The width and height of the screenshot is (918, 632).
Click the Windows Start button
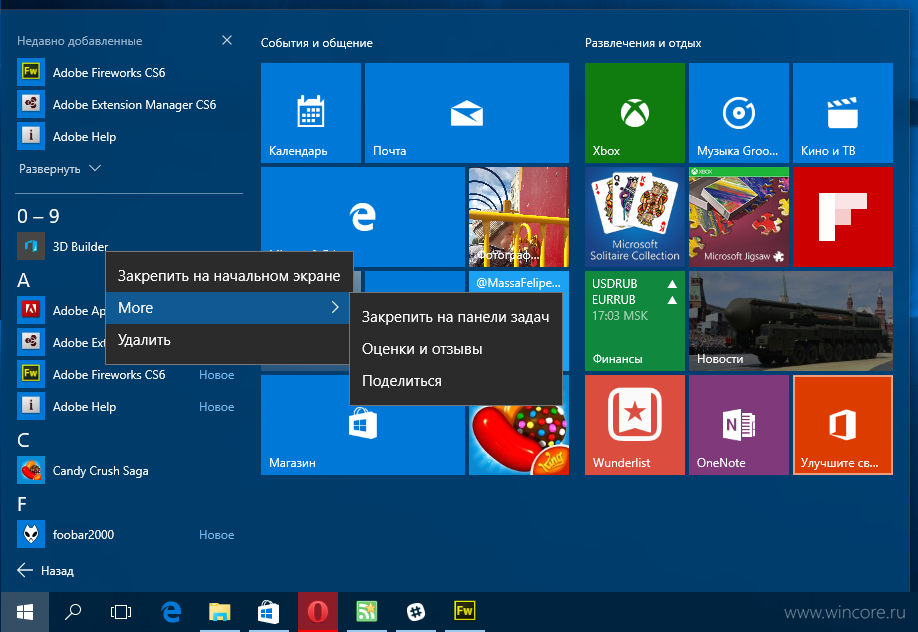tap(25, 612)
